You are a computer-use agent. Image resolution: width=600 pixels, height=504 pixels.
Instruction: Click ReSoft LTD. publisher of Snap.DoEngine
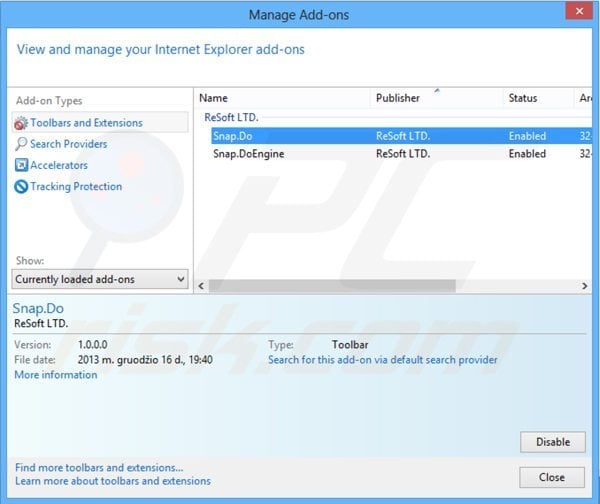403,154
